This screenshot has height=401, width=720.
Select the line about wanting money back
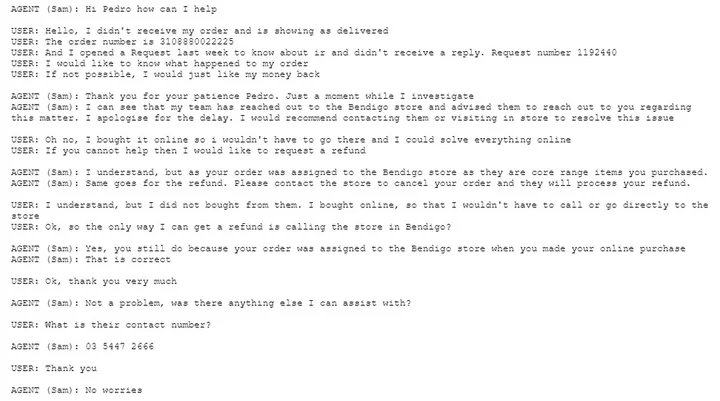(x=183, y=74)
